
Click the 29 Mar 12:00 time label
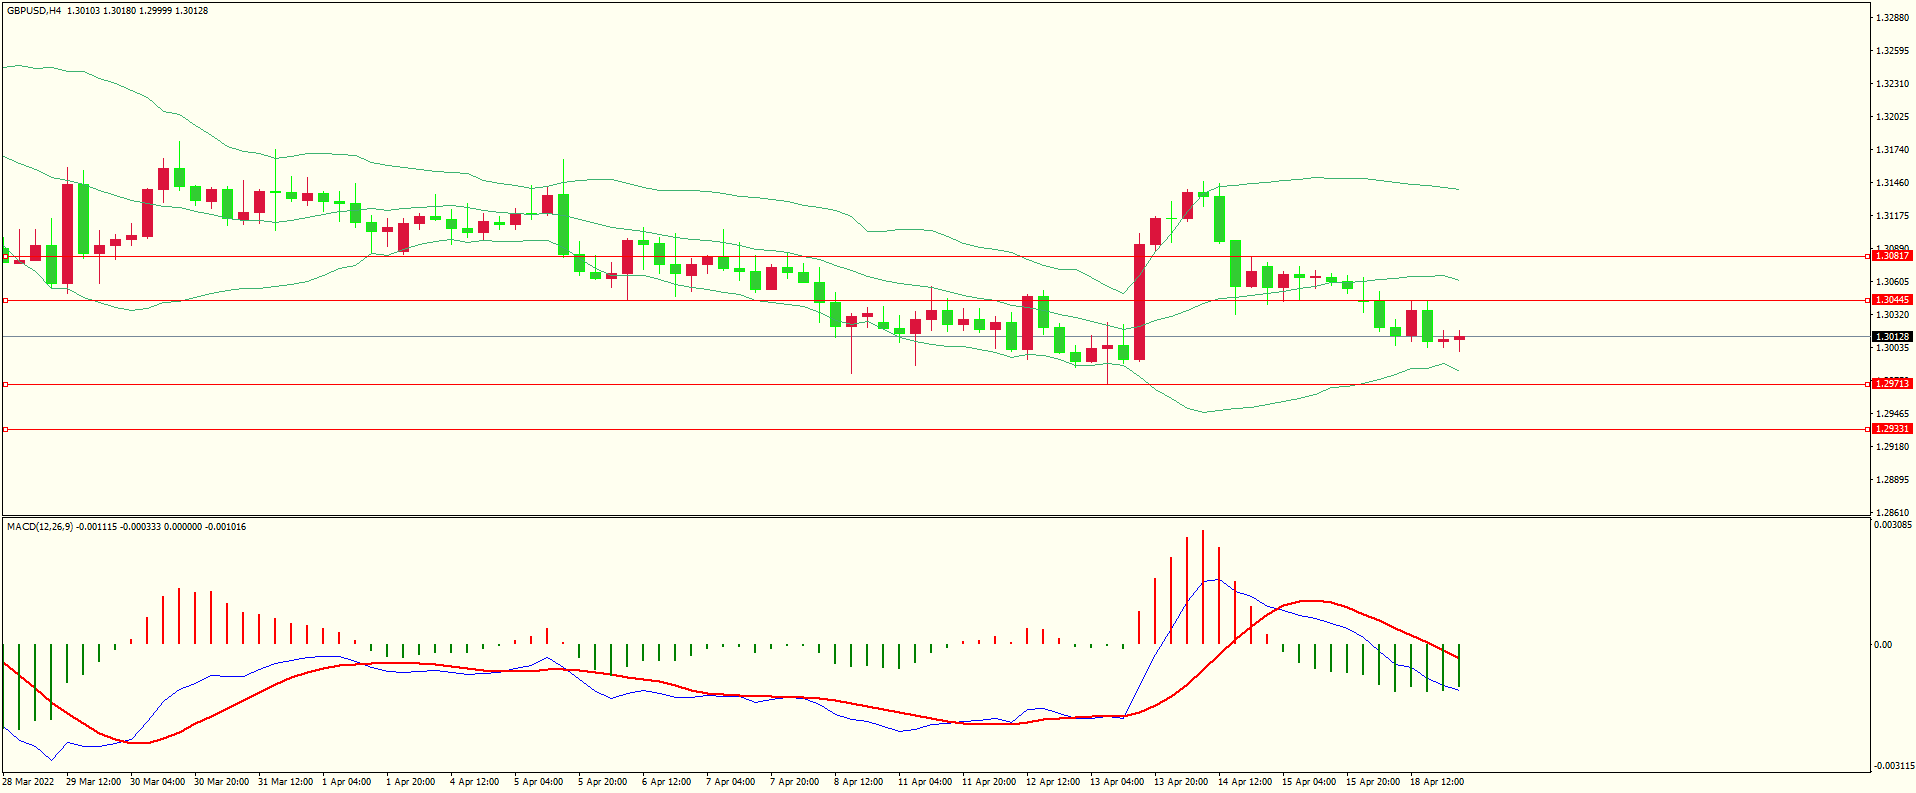93,782
